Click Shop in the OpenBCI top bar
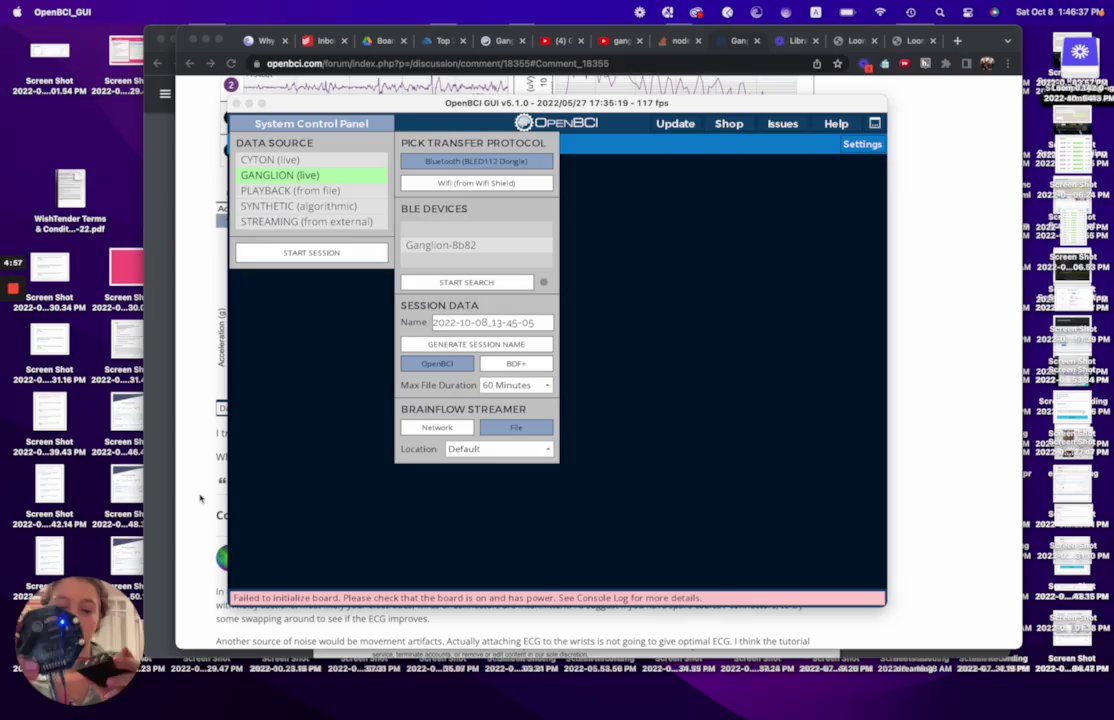The height and width of the screenshot is (720, 1114). click(x=728, y=124)
